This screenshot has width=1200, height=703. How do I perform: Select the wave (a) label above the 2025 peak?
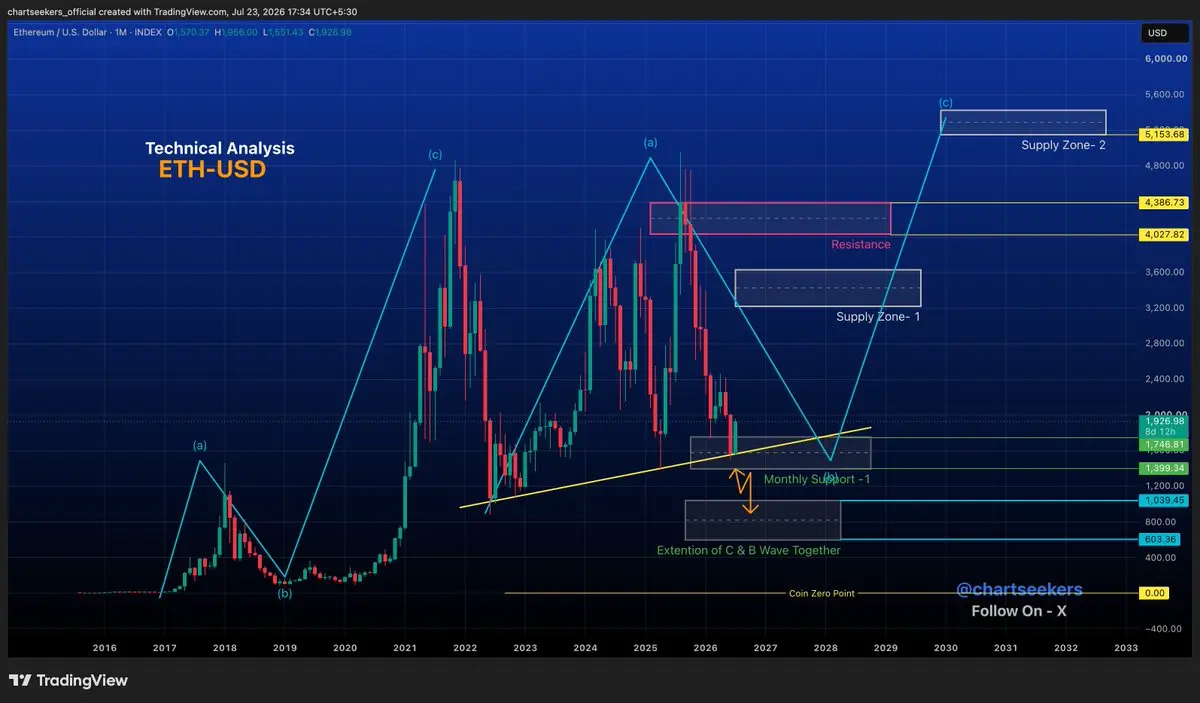[x=651, y=143]
